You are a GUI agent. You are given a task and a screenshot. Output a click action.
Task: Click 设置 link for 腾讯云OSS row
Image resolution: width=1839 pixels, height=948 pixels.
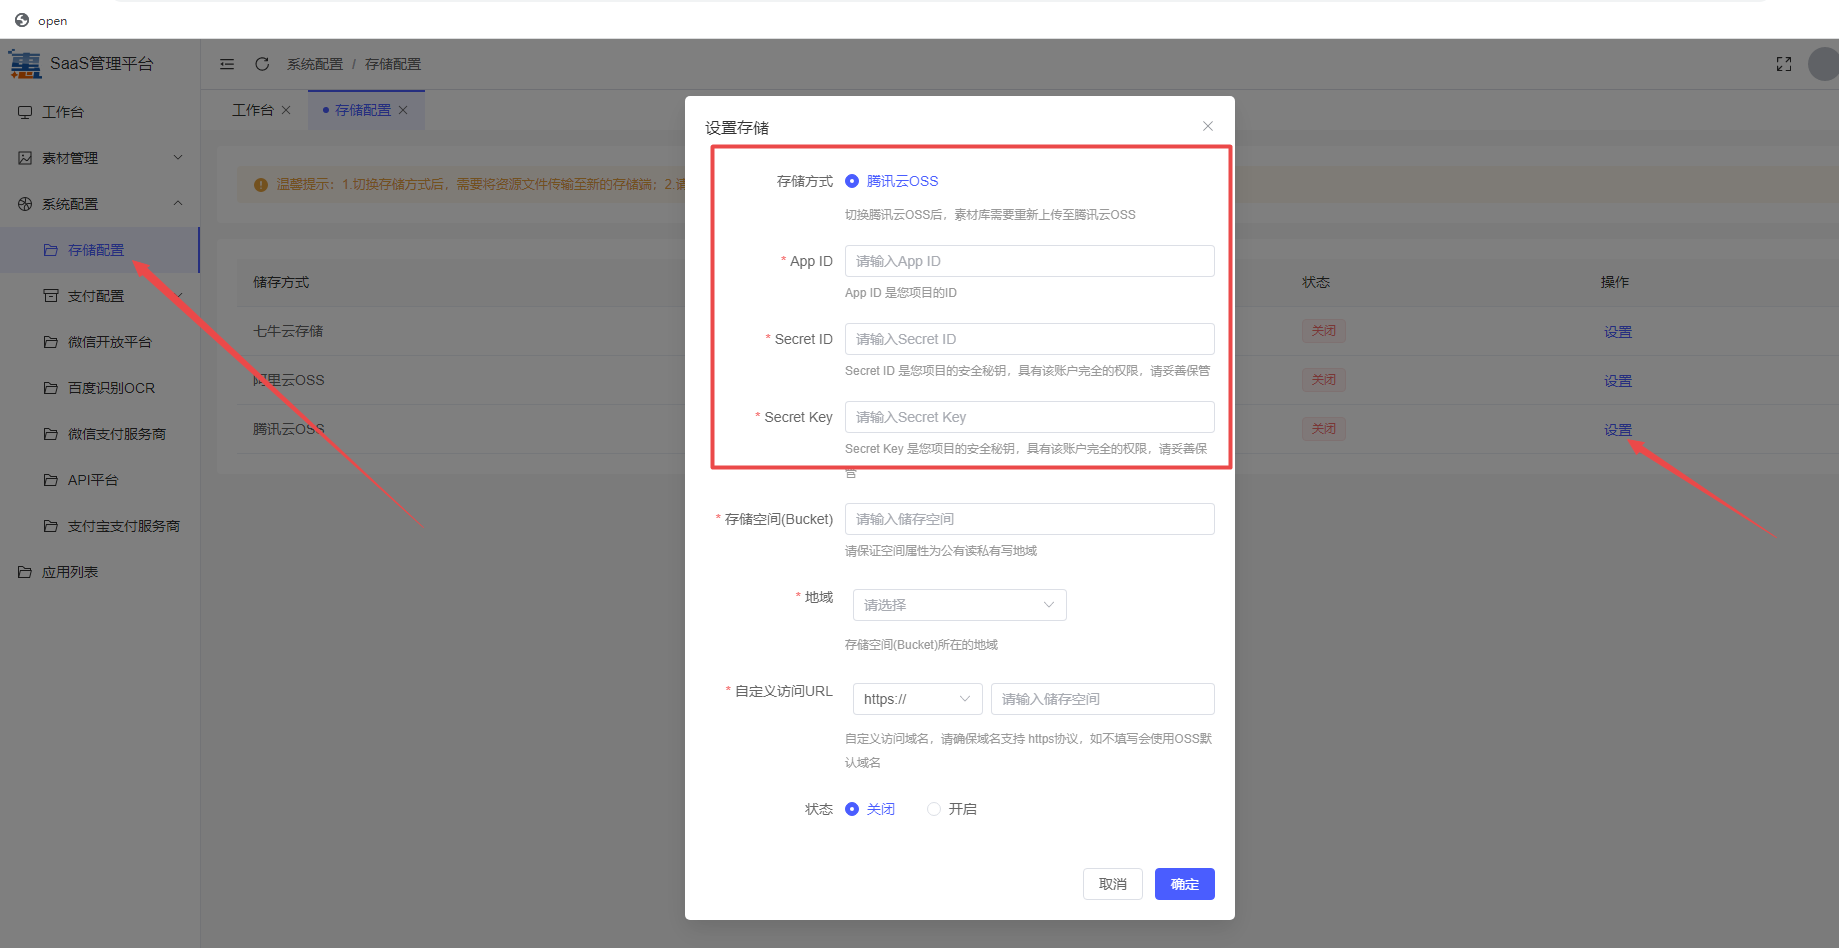coord(1618,430)
